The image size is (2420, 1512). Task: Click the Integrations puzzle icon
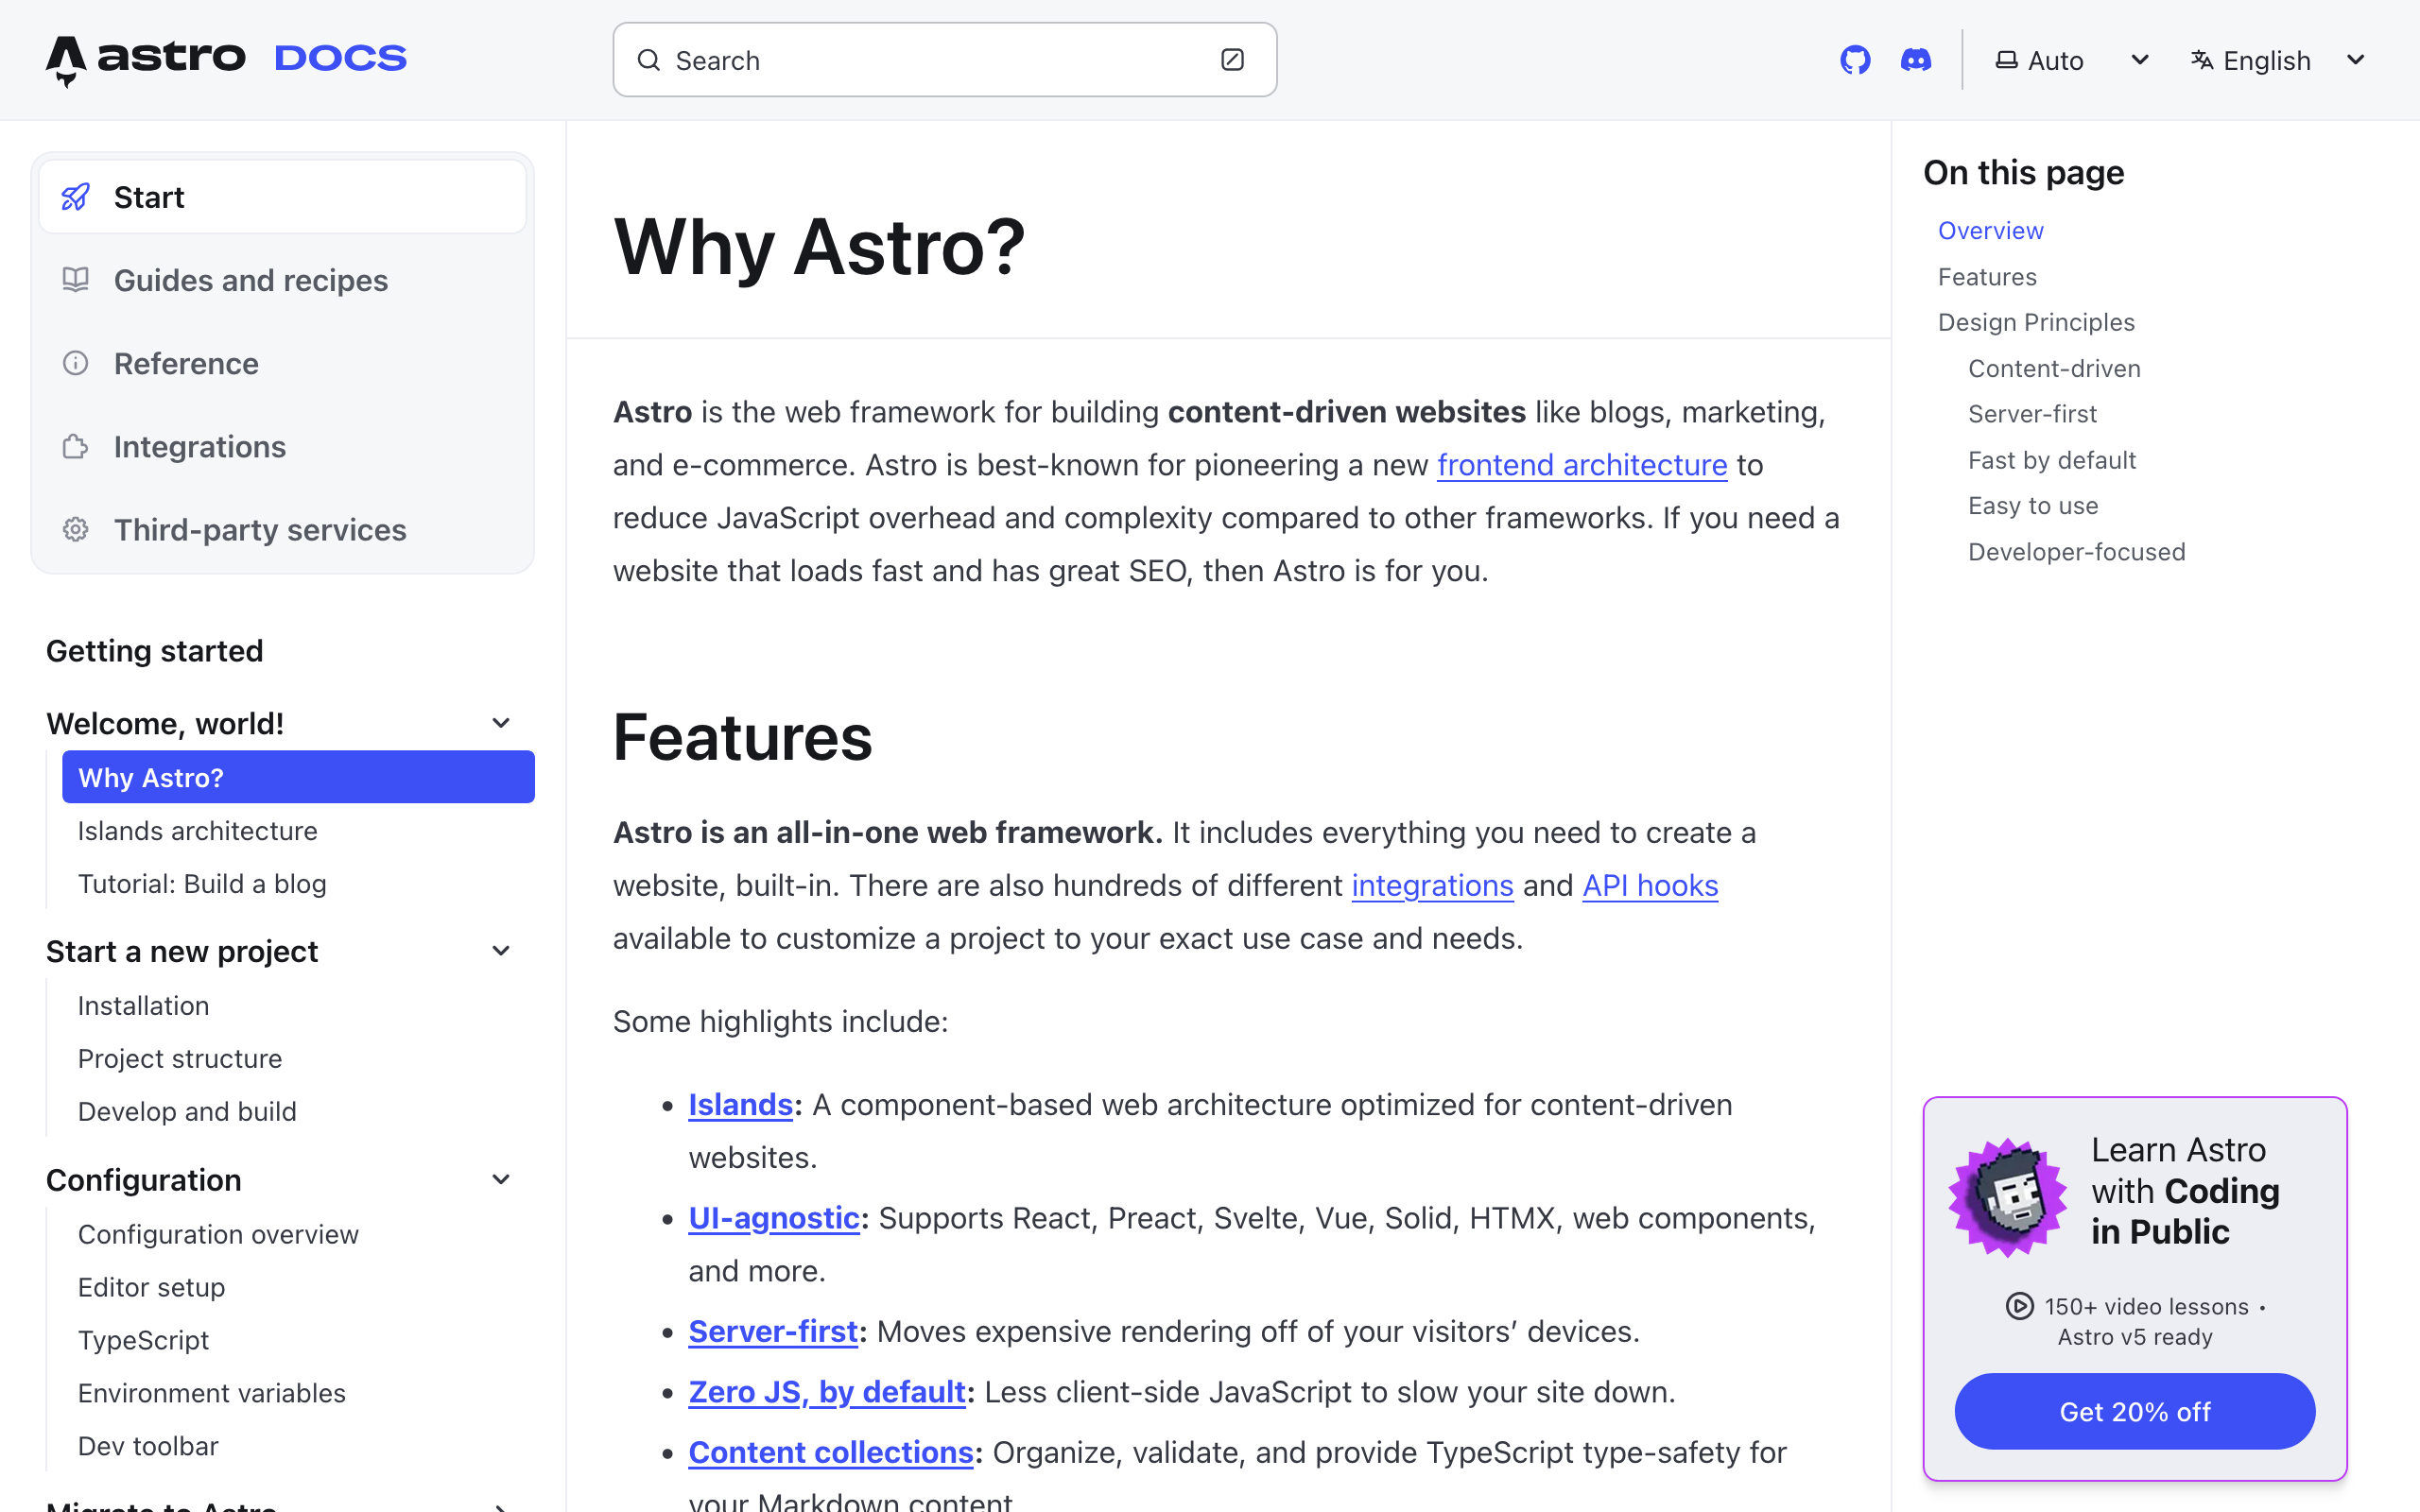coord(76,446)
